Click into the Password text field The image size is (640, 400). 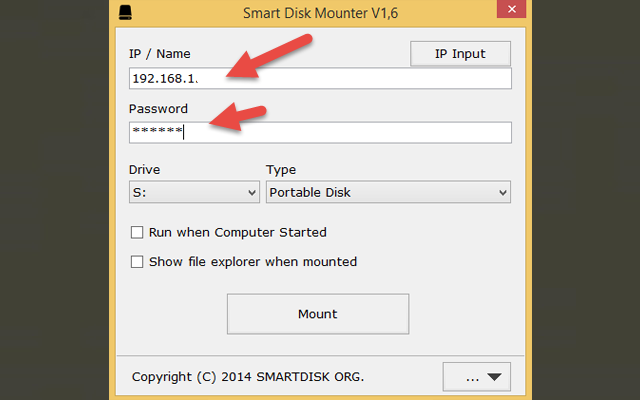click(320, 132)
